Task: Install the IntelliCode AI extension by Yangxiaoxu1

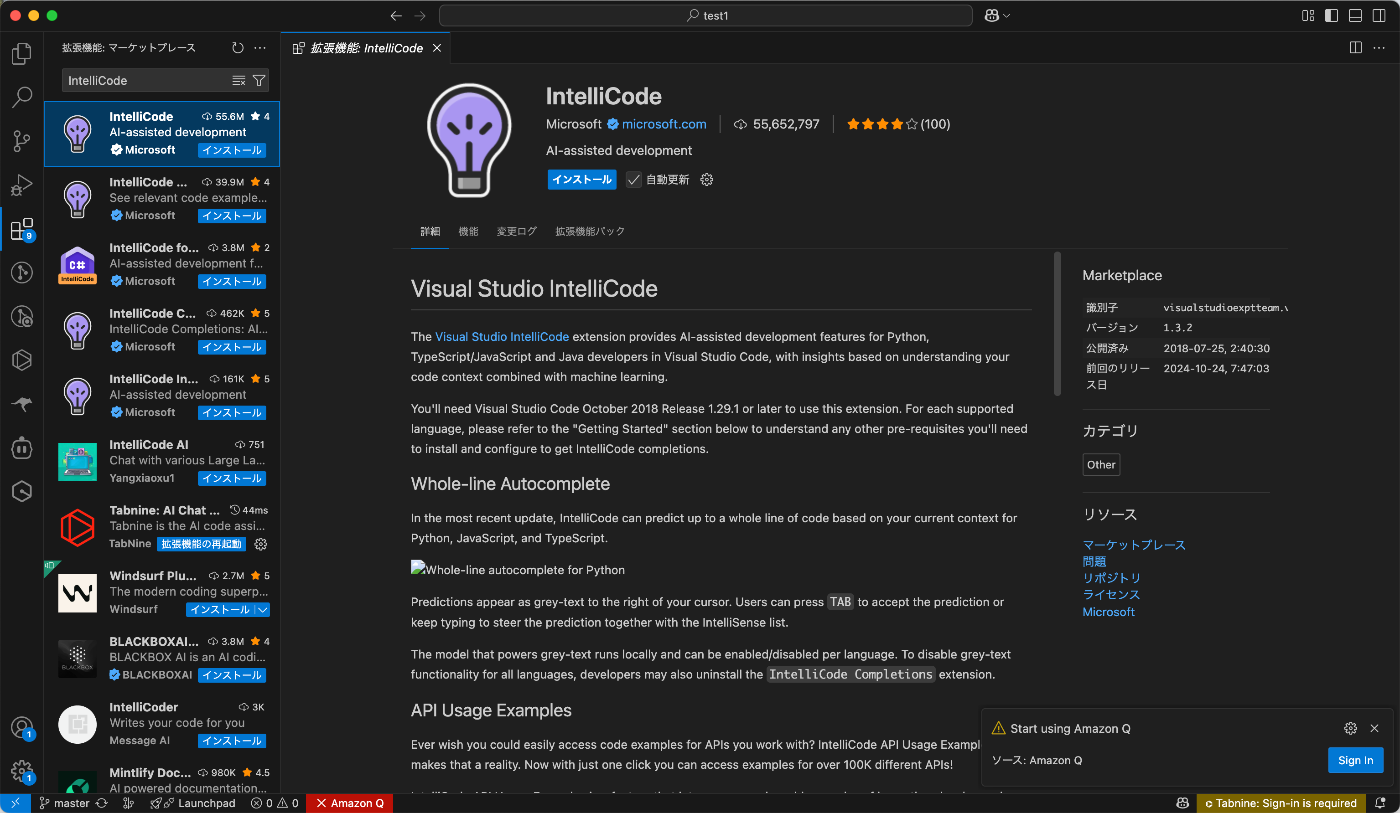Action: [231, 478]
